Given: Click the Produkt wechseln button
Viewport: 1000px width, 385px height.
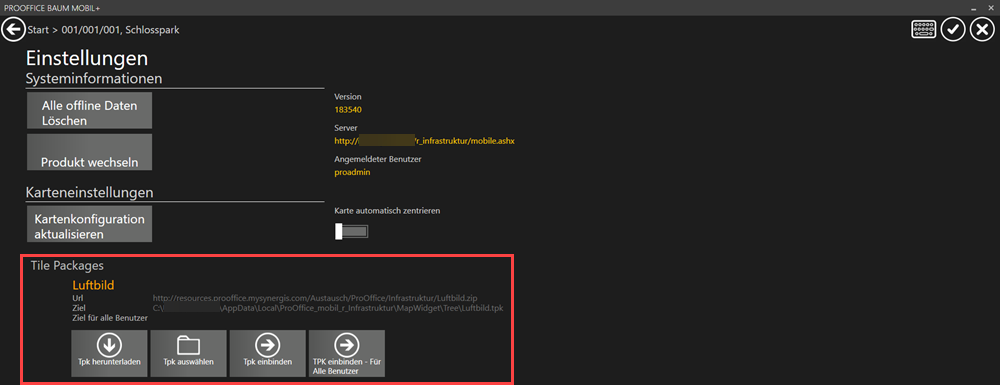Looking at the screenshot, I should (89, 152).
